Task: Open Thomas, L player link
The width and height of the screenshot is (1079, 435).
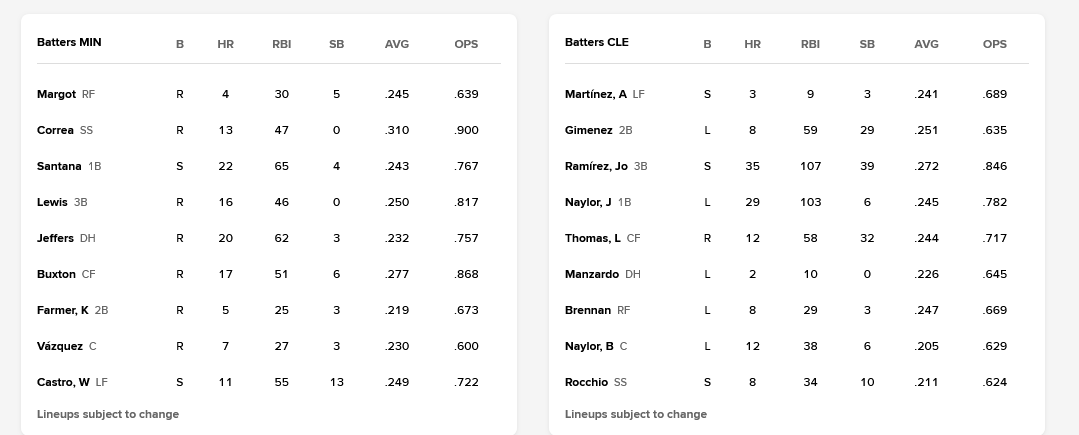Action: [x=593, y=238]
